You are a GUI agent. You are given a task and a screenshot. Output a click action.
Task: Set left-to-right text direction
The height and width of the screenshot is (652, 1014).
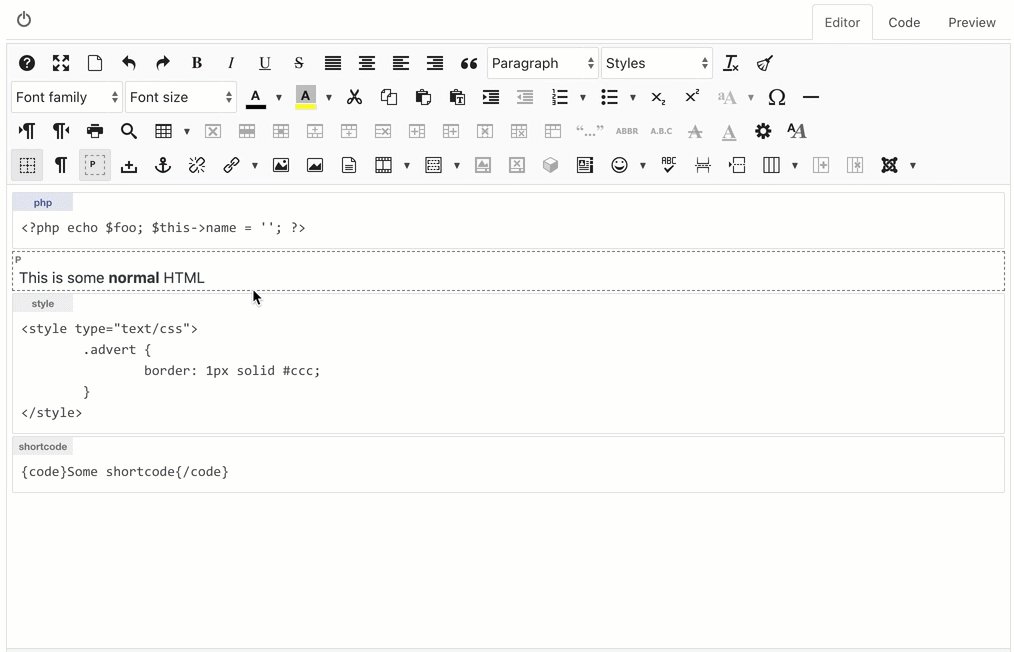(x=27, y=131)
